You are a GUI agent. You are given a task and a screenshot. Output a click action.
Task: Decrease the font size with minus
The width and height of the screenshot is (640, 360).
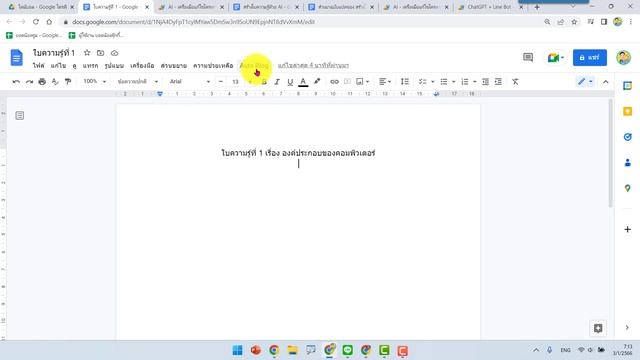[220, 82]
